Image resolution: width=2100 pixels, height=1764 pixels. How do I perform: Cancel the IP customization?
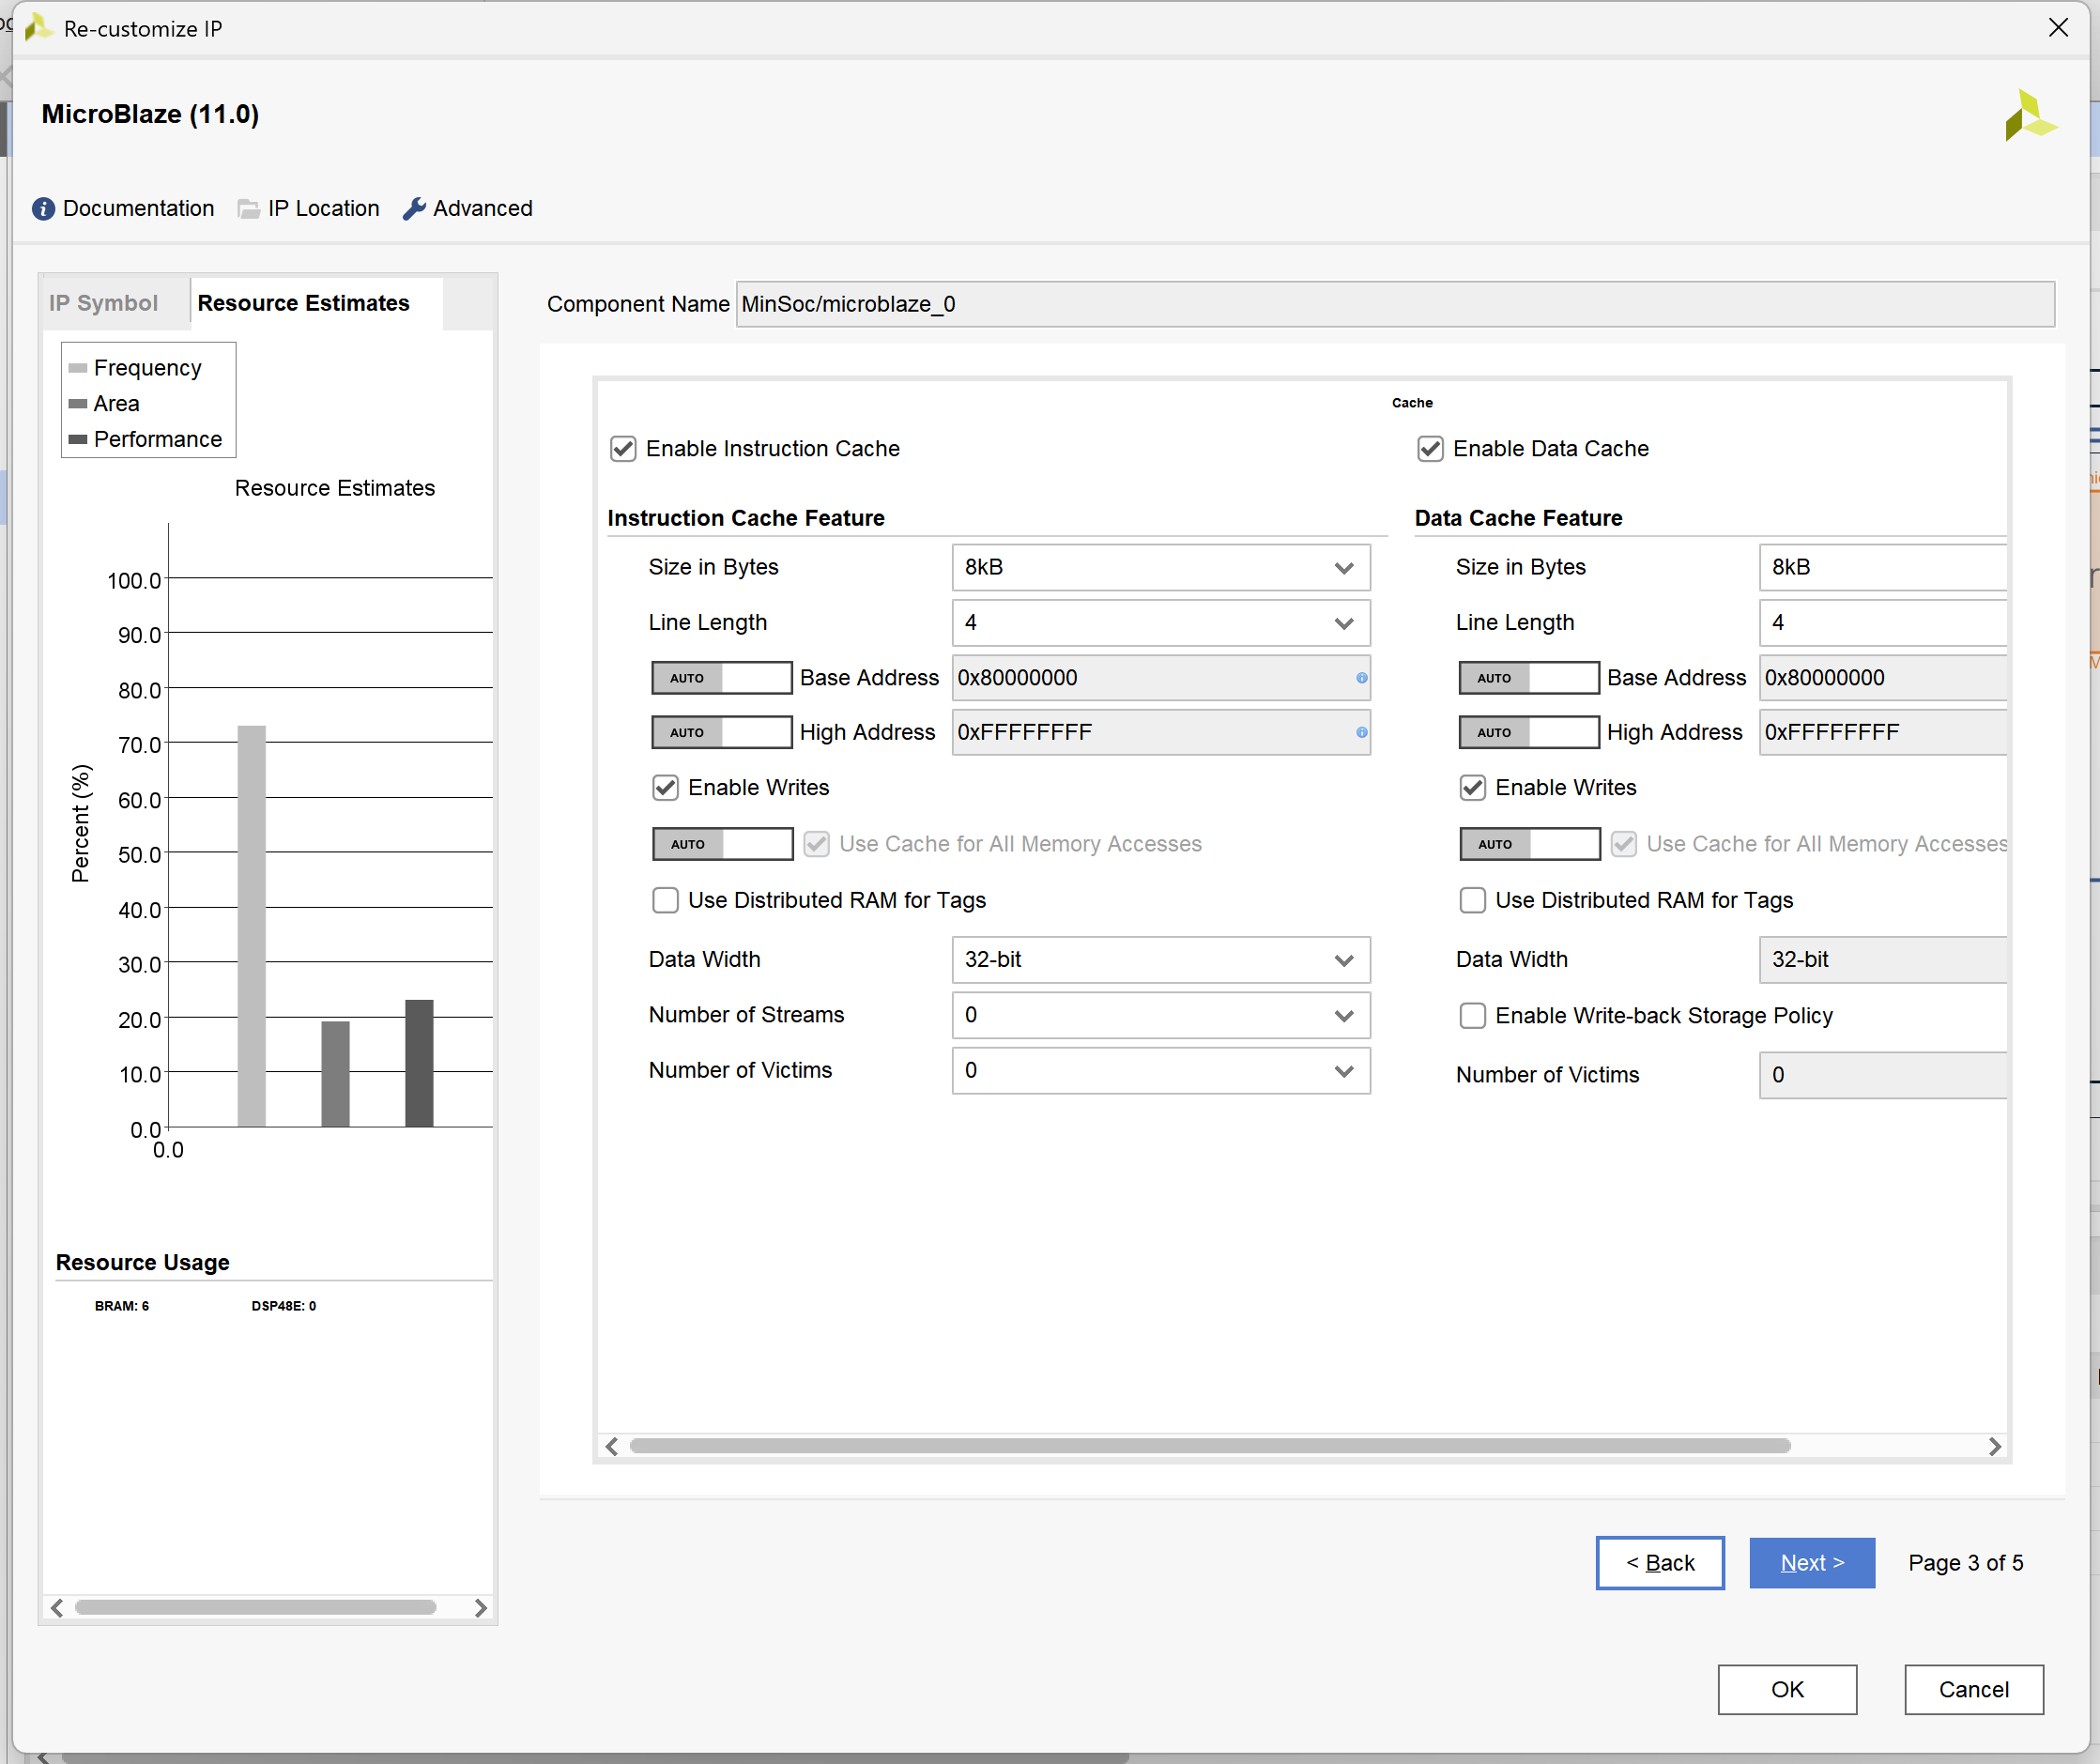tap(1973, 1689)
